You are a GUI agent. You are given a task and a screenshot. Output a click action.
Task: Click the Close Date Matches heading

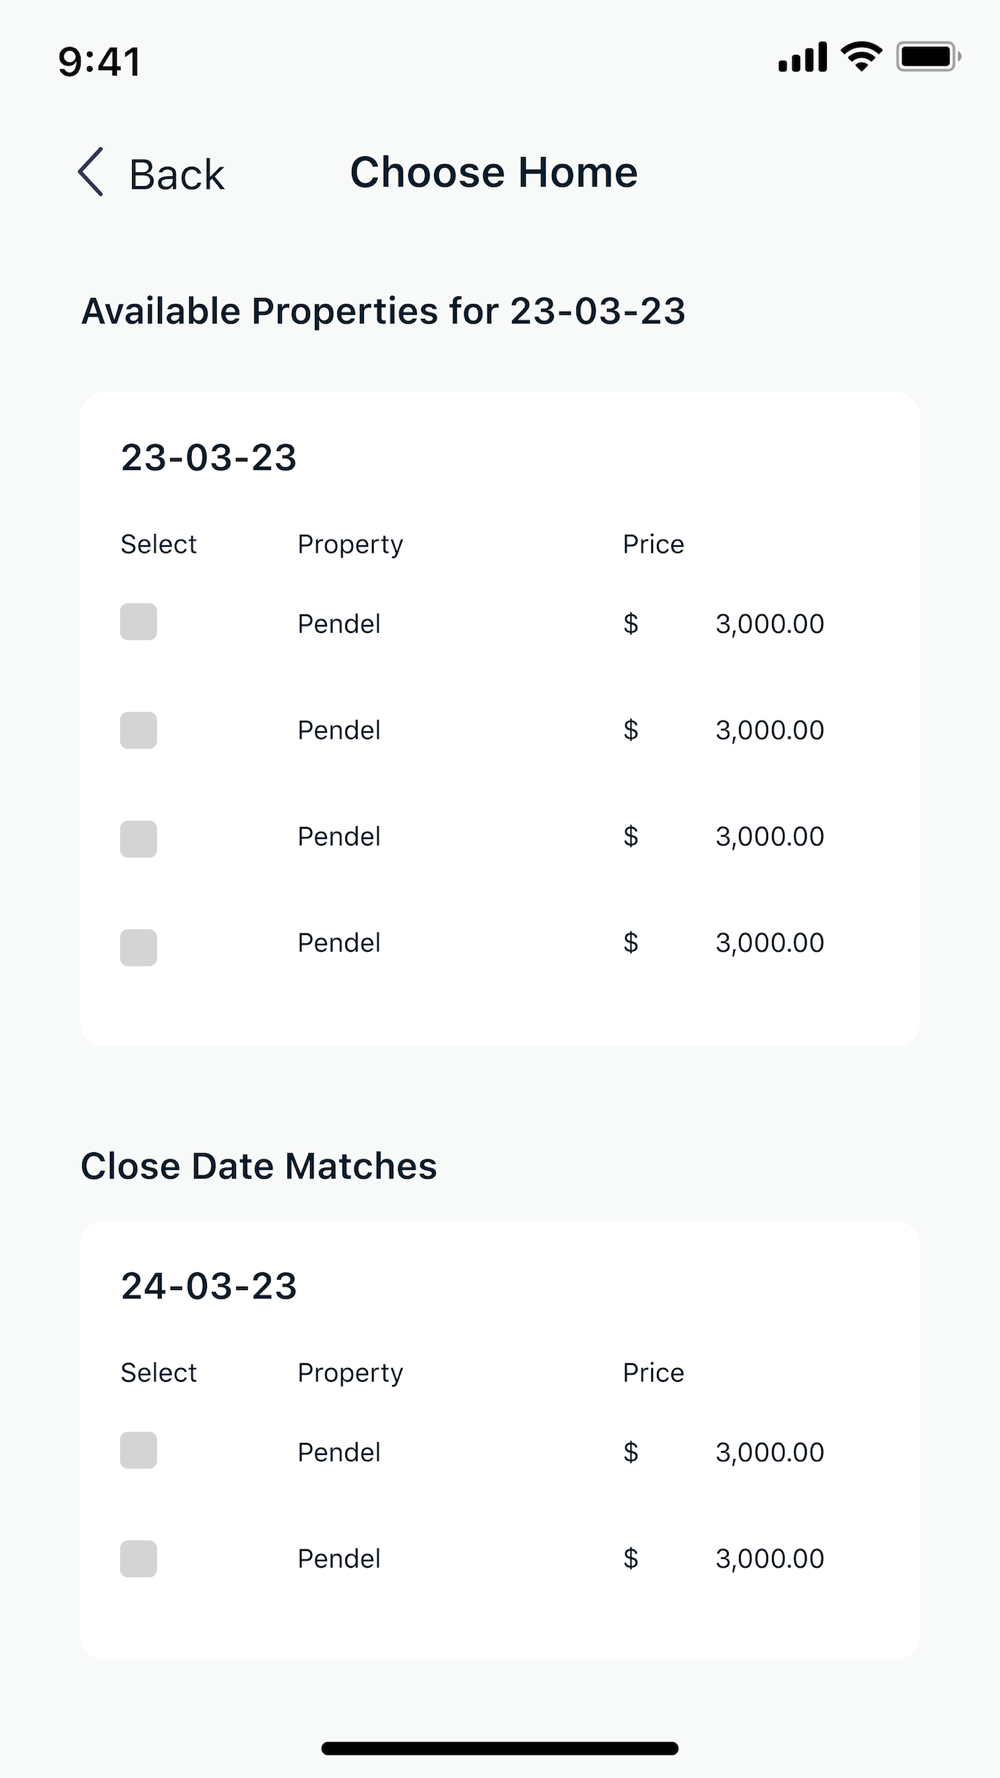coord(258,1166)
